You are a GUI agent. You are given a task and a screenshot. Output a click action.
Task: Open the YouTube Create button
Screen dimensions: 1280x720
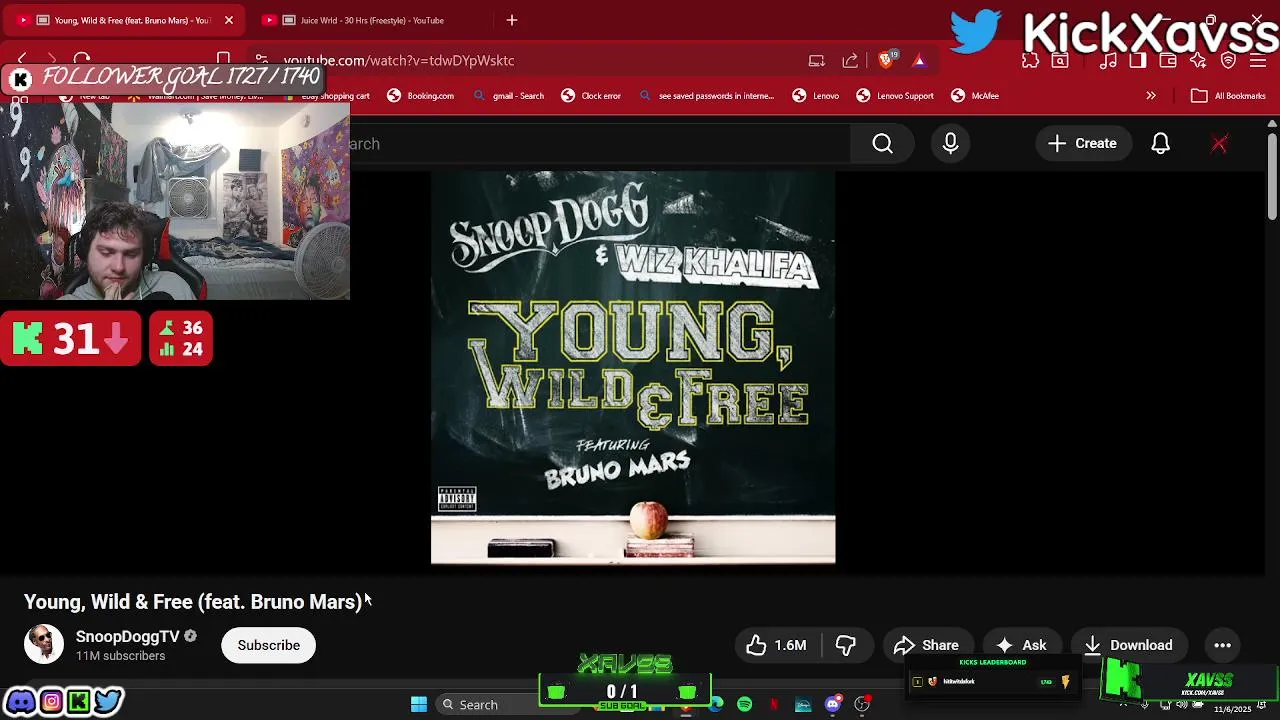(1082, 144)
